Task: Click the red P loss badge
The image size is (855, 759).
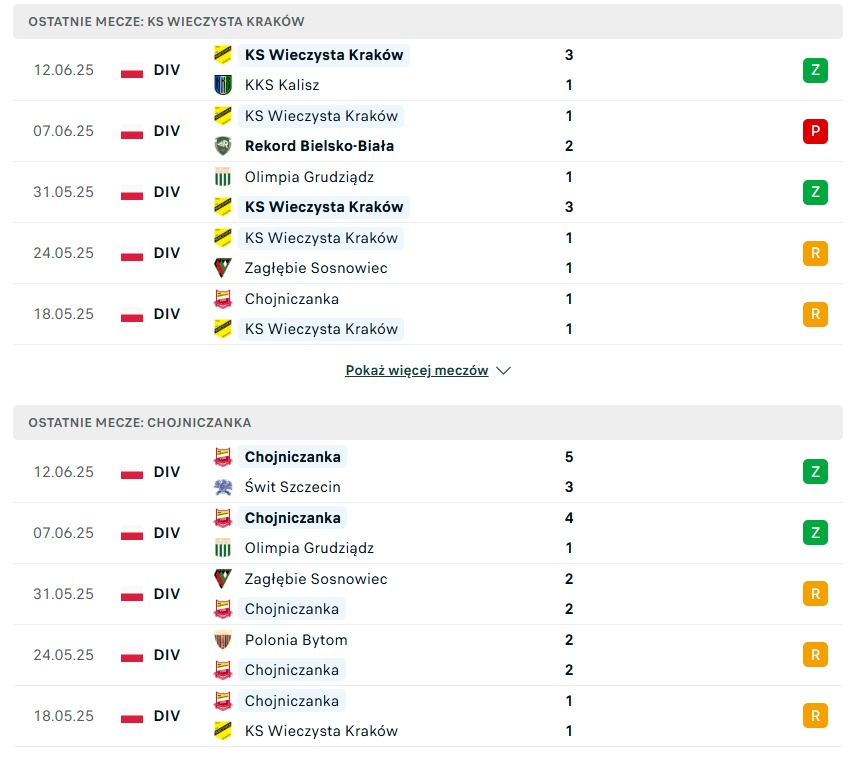Action: pos(815,131)
